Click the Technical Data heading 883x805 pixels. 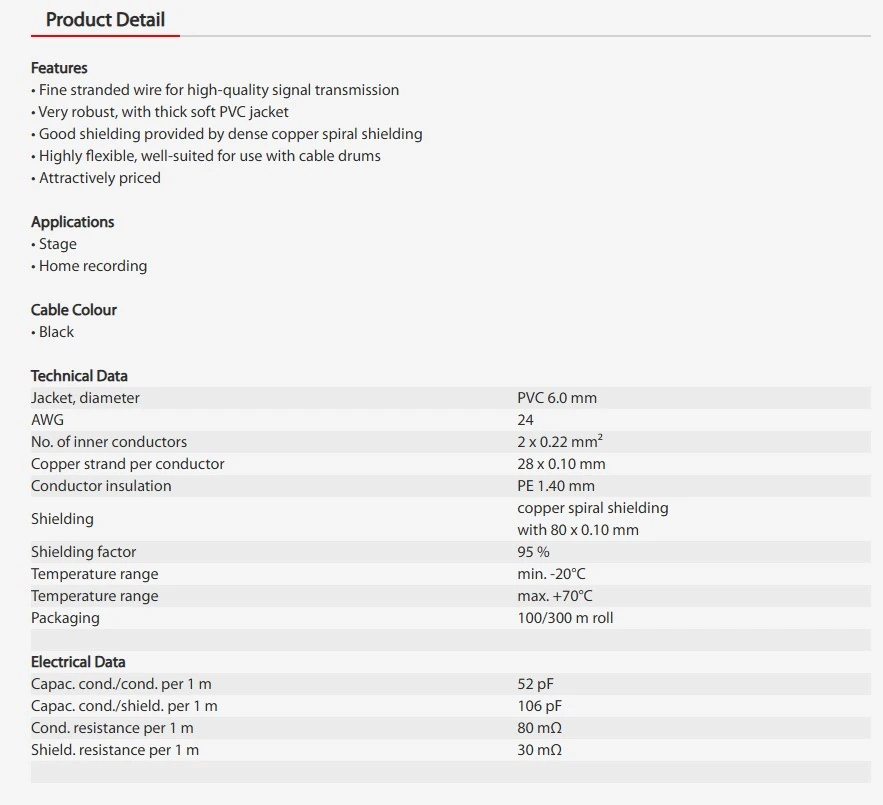[x=79, y=376]
